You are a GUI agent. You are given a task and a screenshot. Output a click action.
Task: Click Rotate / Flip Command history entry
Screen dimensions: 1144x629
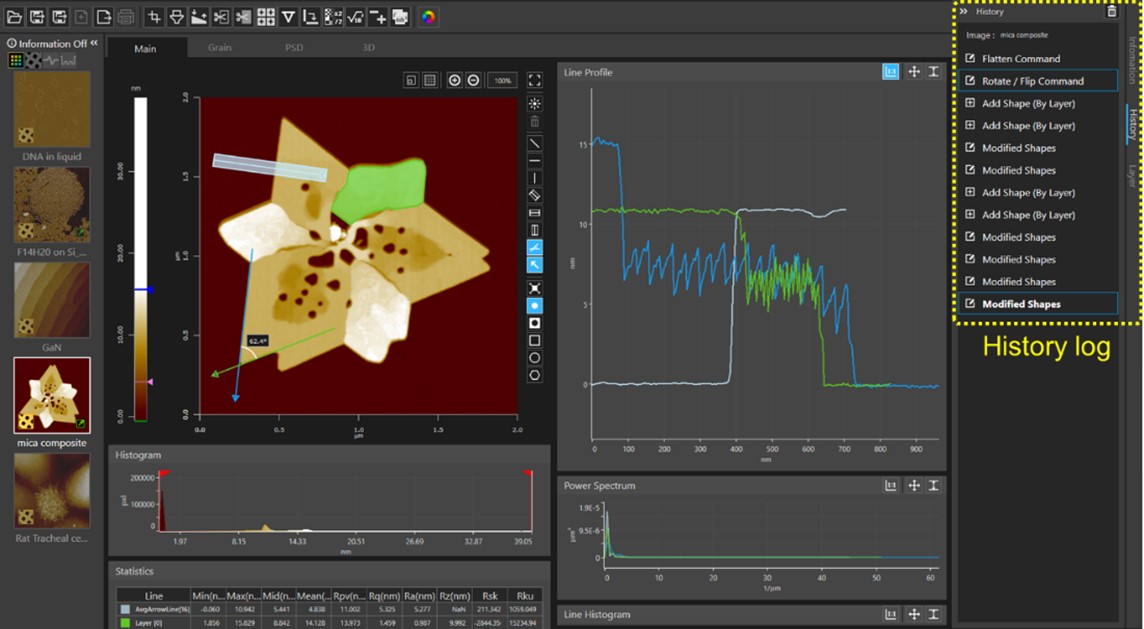[x=1032, y=81]
